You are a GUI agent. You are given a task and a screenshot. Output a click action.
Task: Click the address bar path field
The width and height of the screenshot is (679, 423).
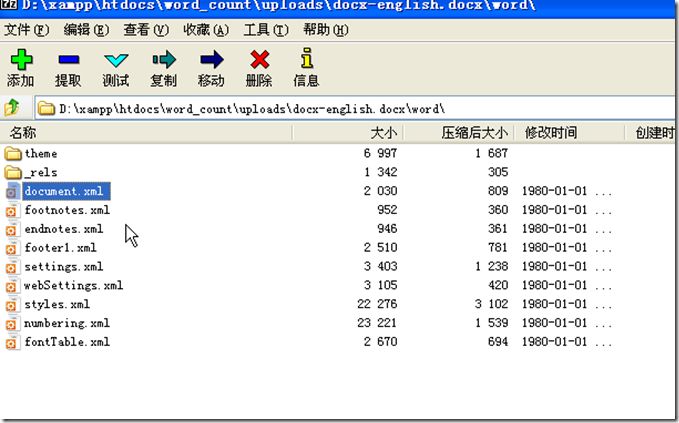point(355,108)
